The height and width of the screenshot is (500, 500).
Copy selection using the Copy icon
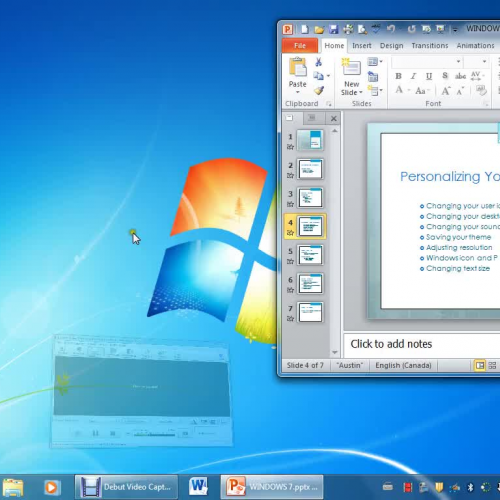318,76
